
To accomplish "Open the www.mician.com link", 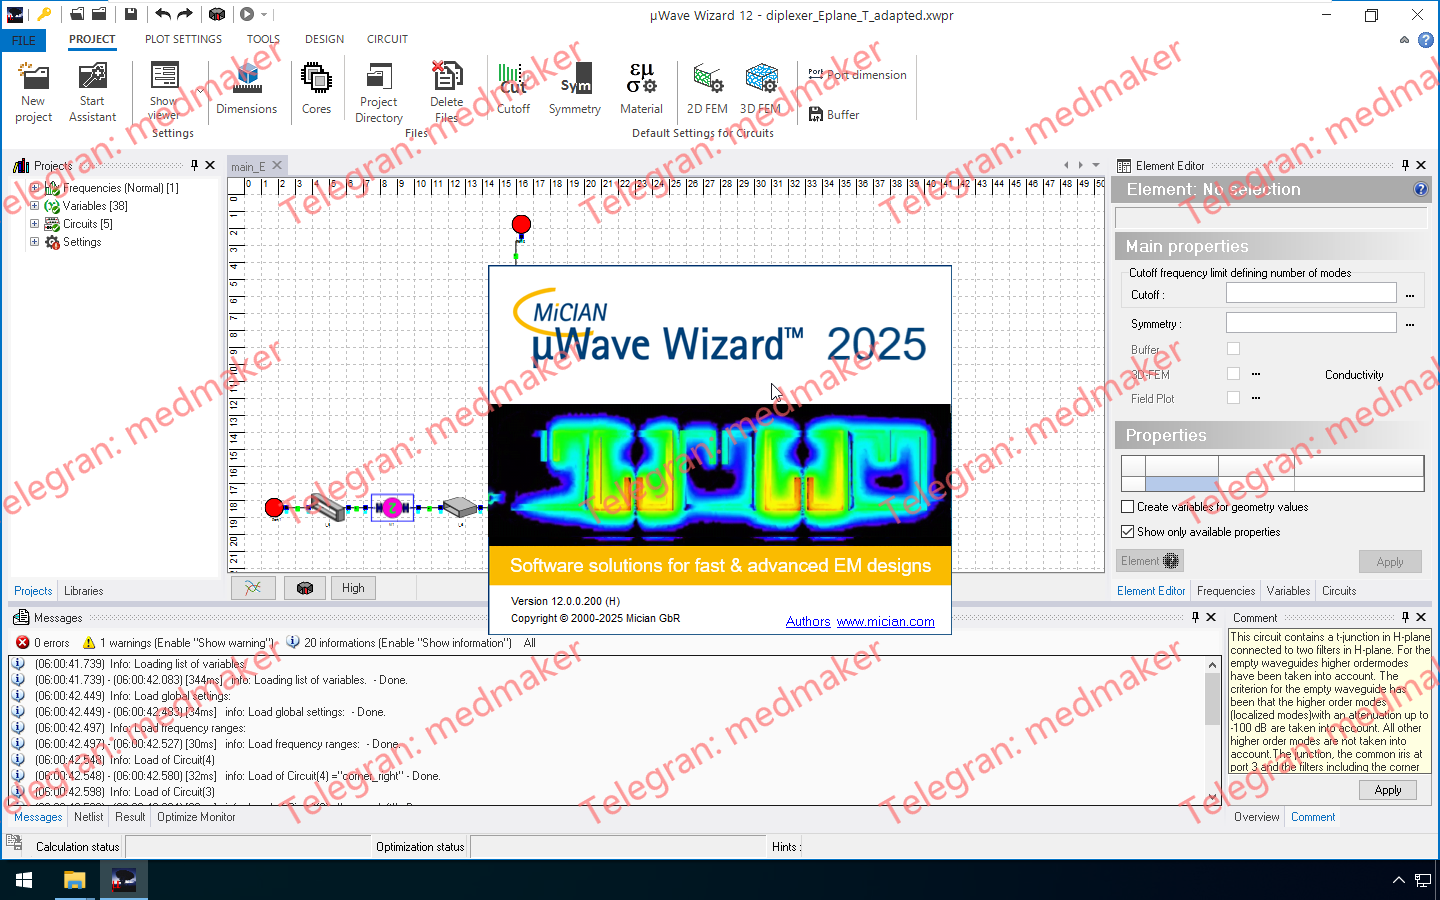I will 886,621.
